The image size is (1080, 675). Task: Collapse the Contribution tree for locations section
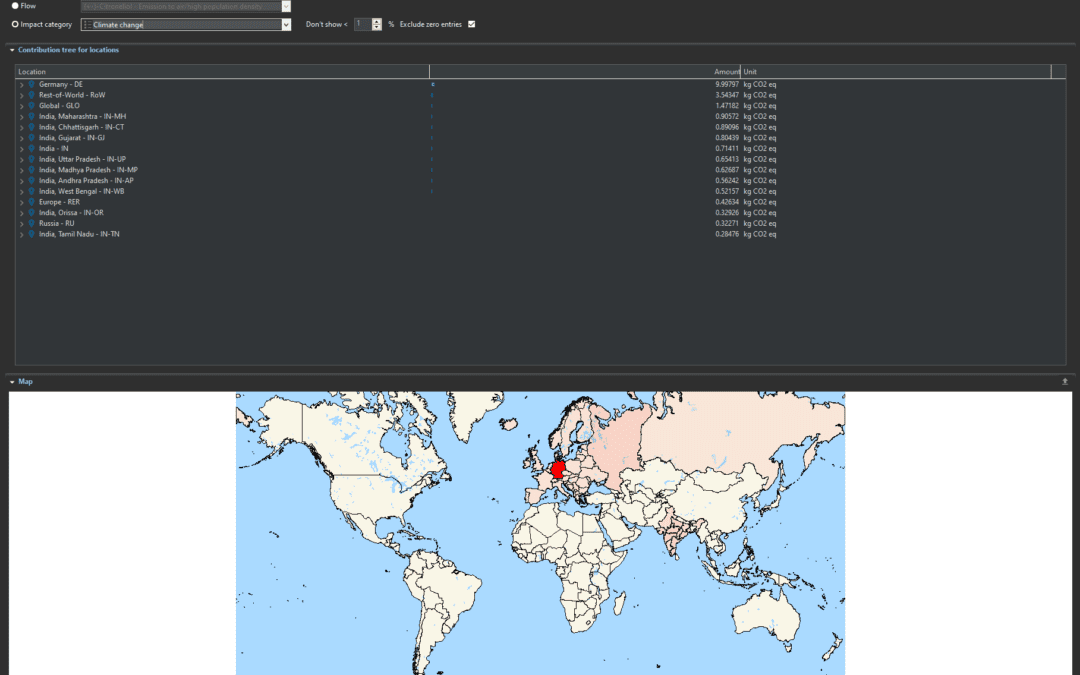[12, 49]
